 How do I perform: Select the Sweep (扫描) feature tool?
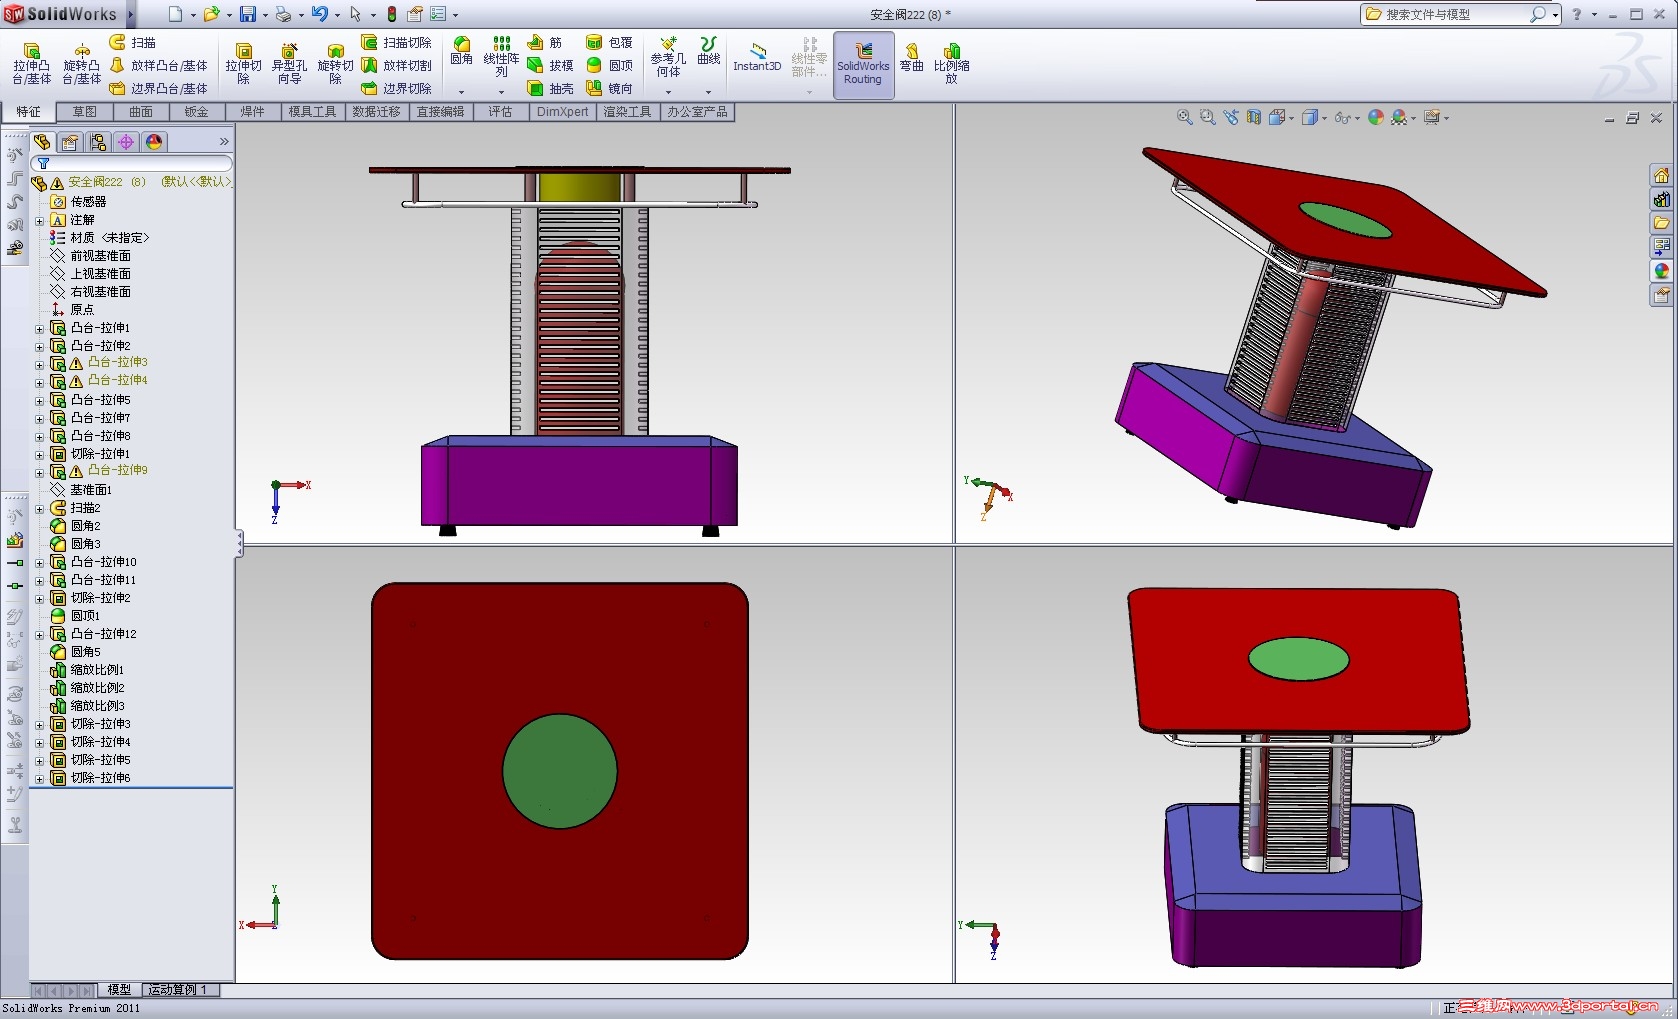click(x=133, y=42)
